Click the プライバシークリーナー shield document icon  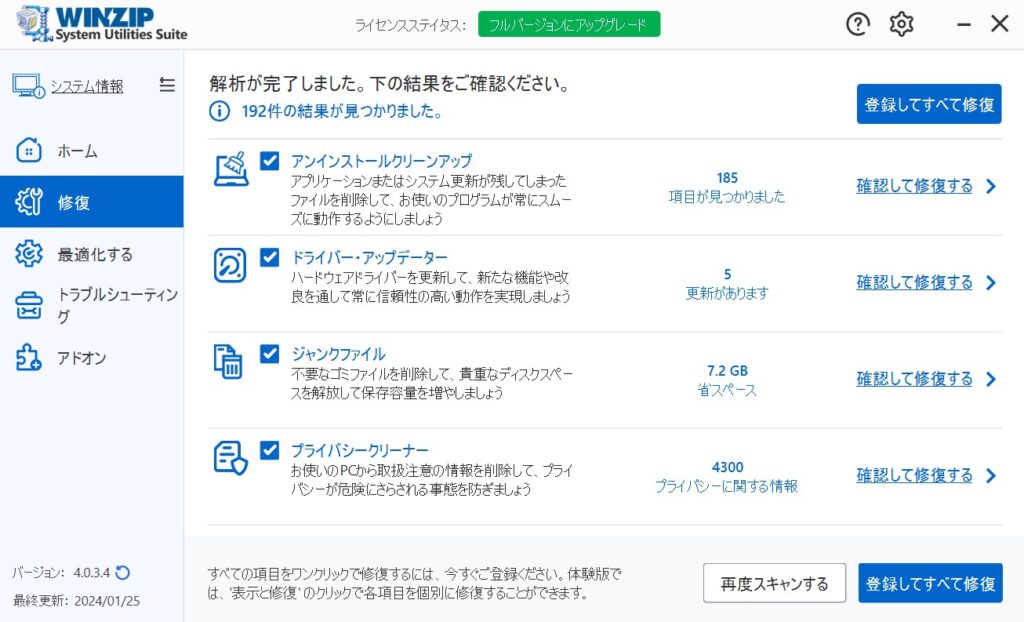231,458
